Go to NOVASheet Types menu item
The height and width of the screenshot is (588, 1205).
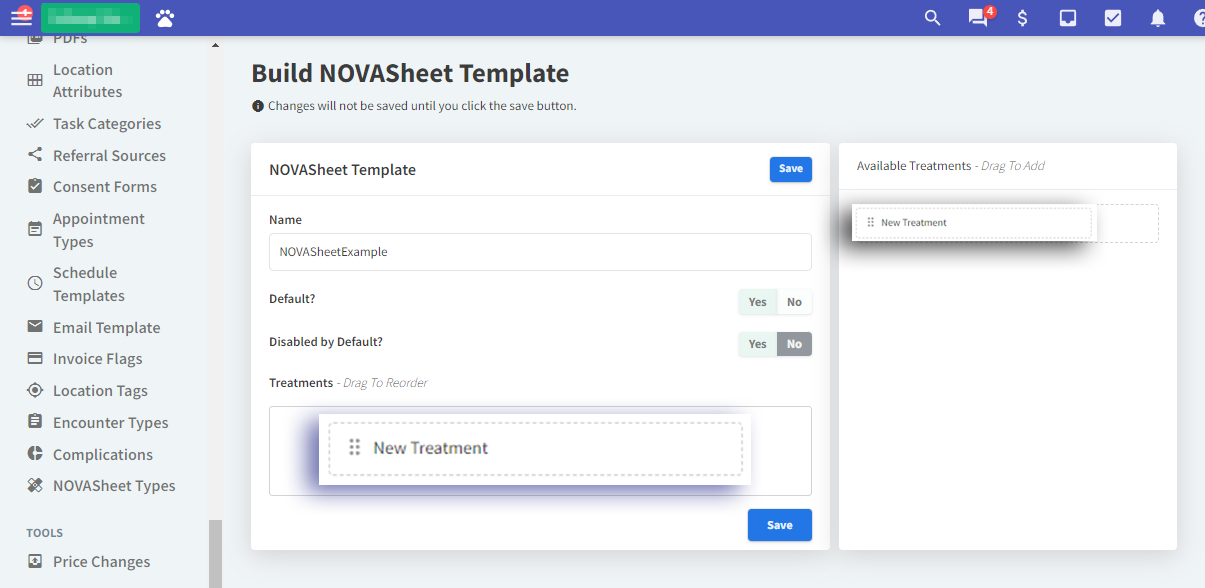point(113,486)
